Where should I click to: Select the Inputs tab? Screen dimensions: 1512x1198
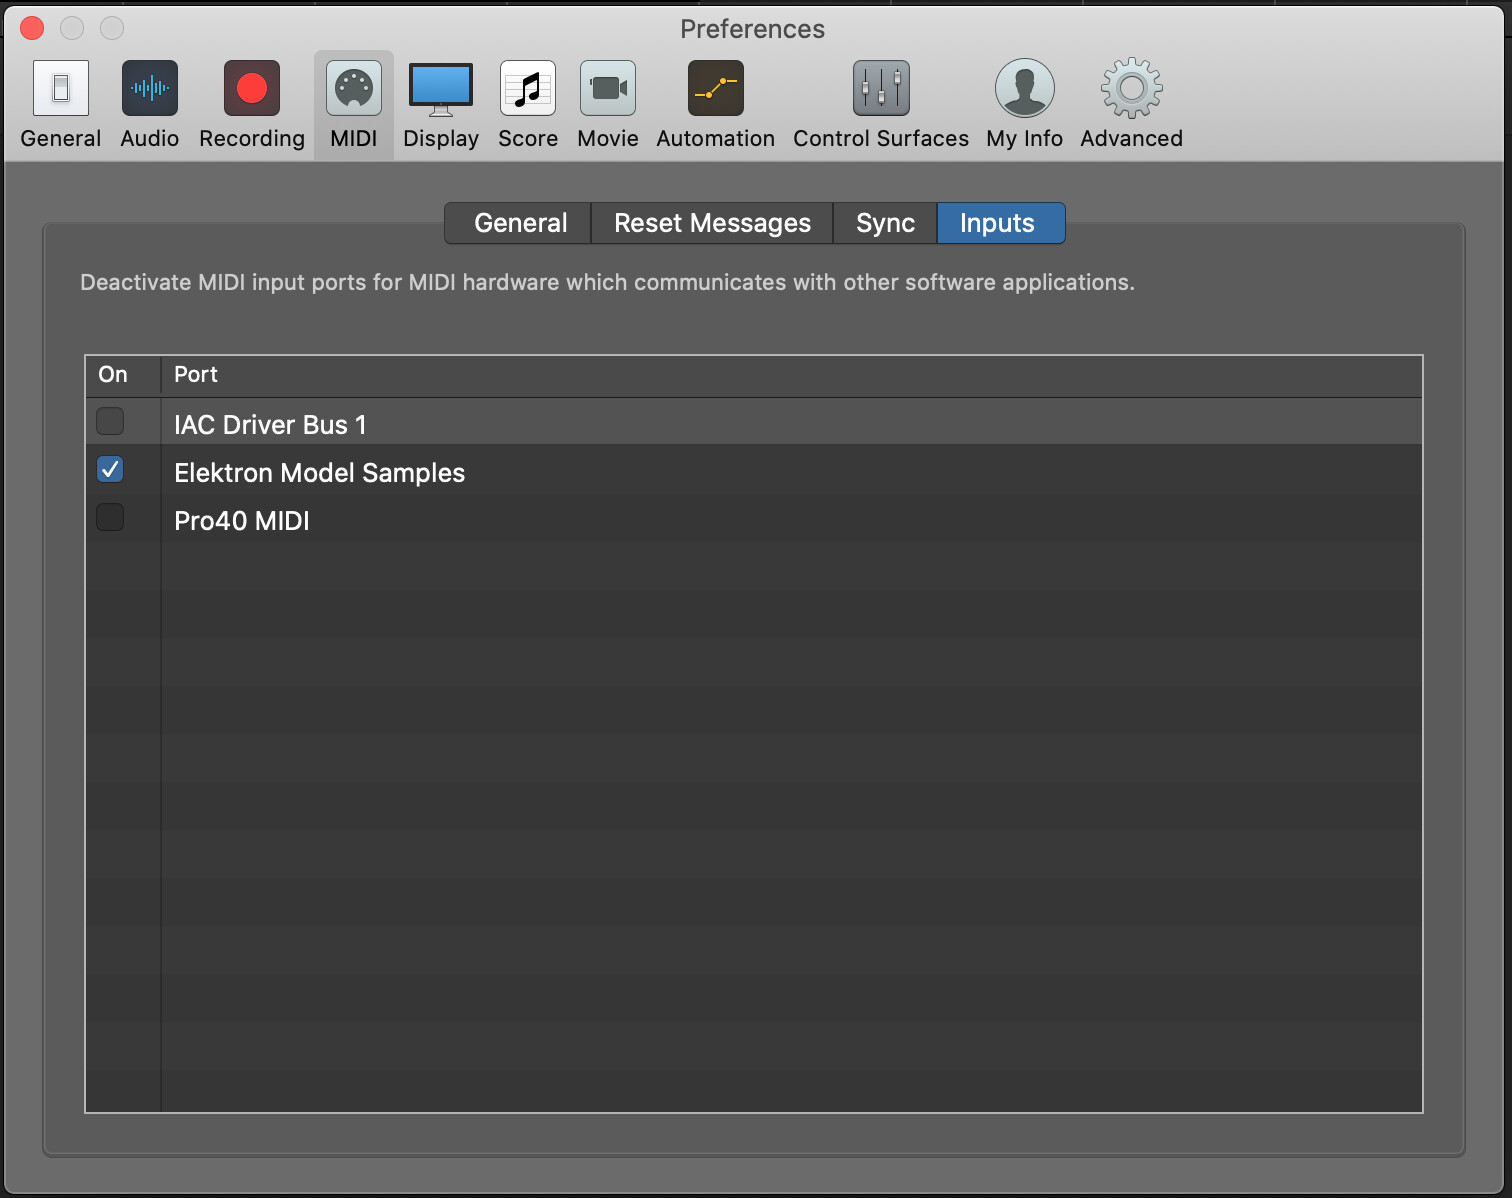click(1001, 223)
